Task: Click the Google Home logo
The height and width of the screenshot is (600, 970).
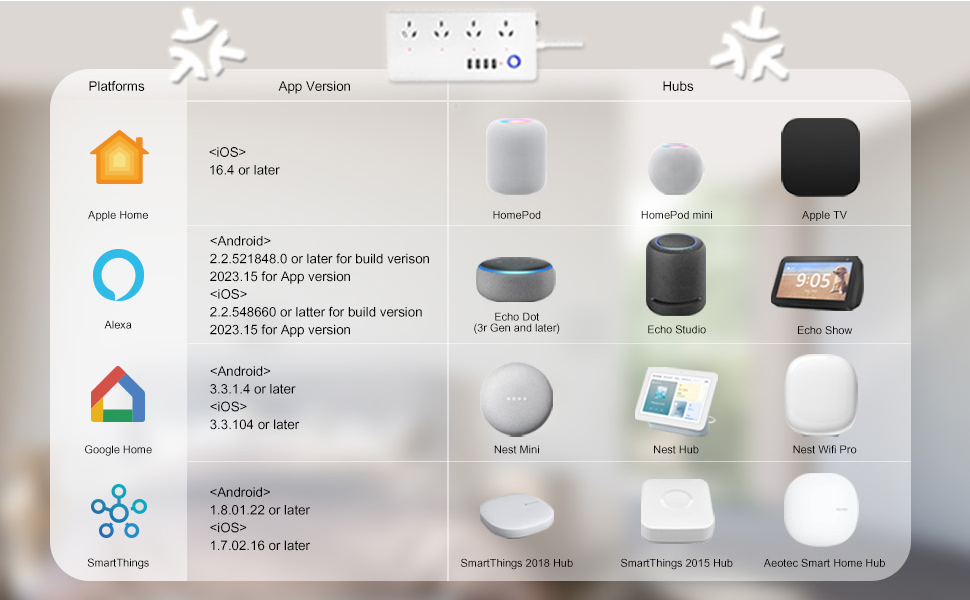Action: click(x=118, y=394)
